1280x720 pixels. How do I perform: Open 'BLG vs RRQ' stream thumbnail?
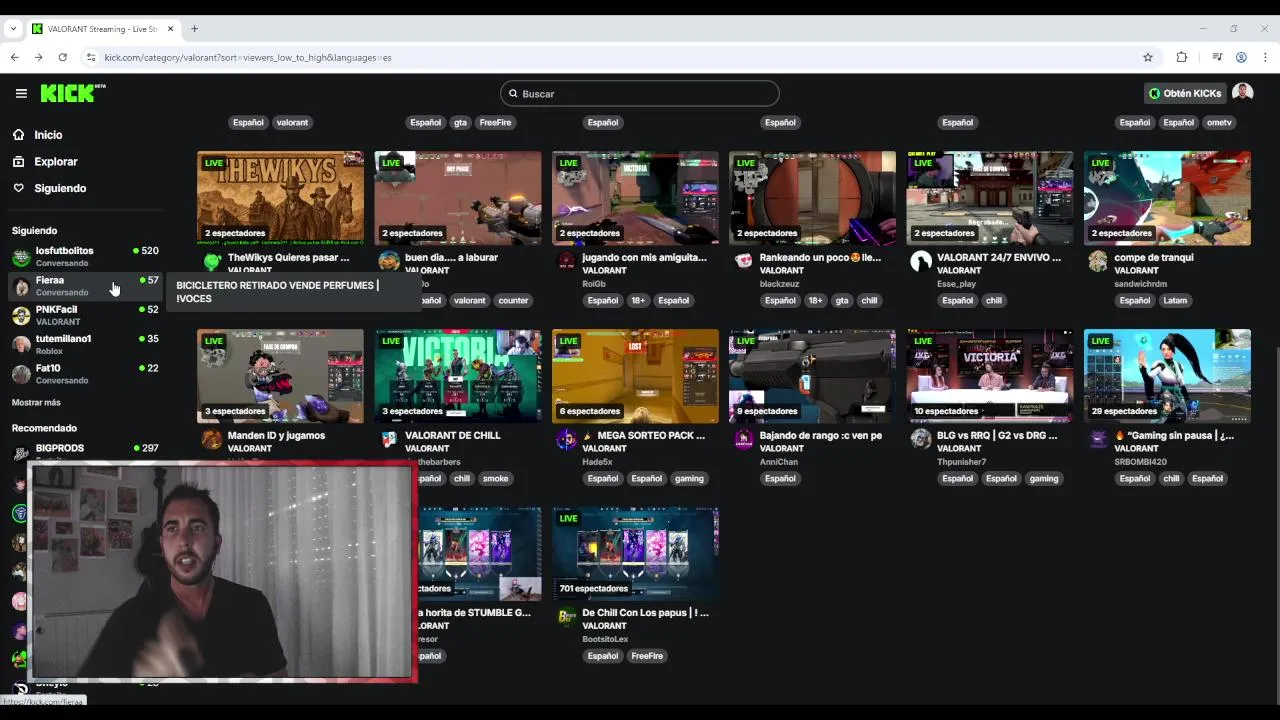pyautogui.click(x=990, y=376)
